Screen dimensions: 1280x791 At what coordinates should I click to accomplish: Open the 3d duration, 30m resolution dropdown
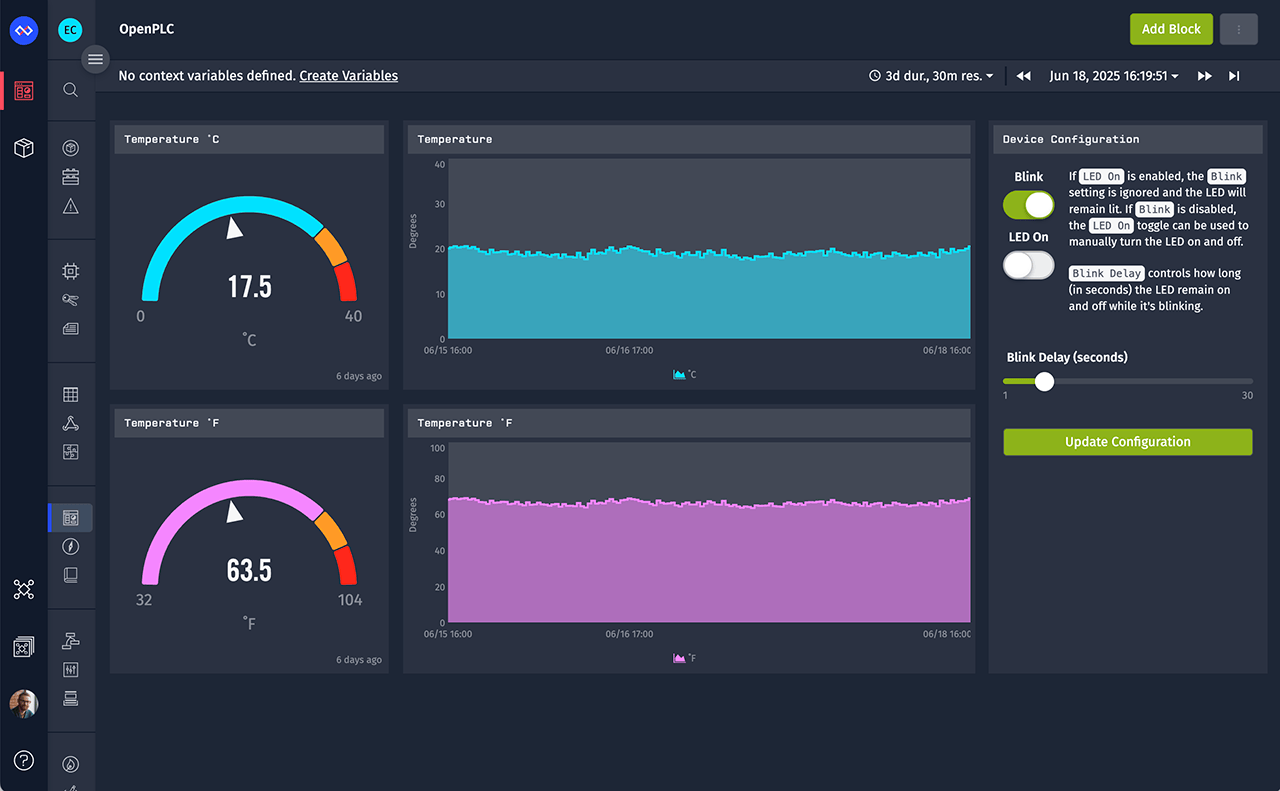pos(930,75)
